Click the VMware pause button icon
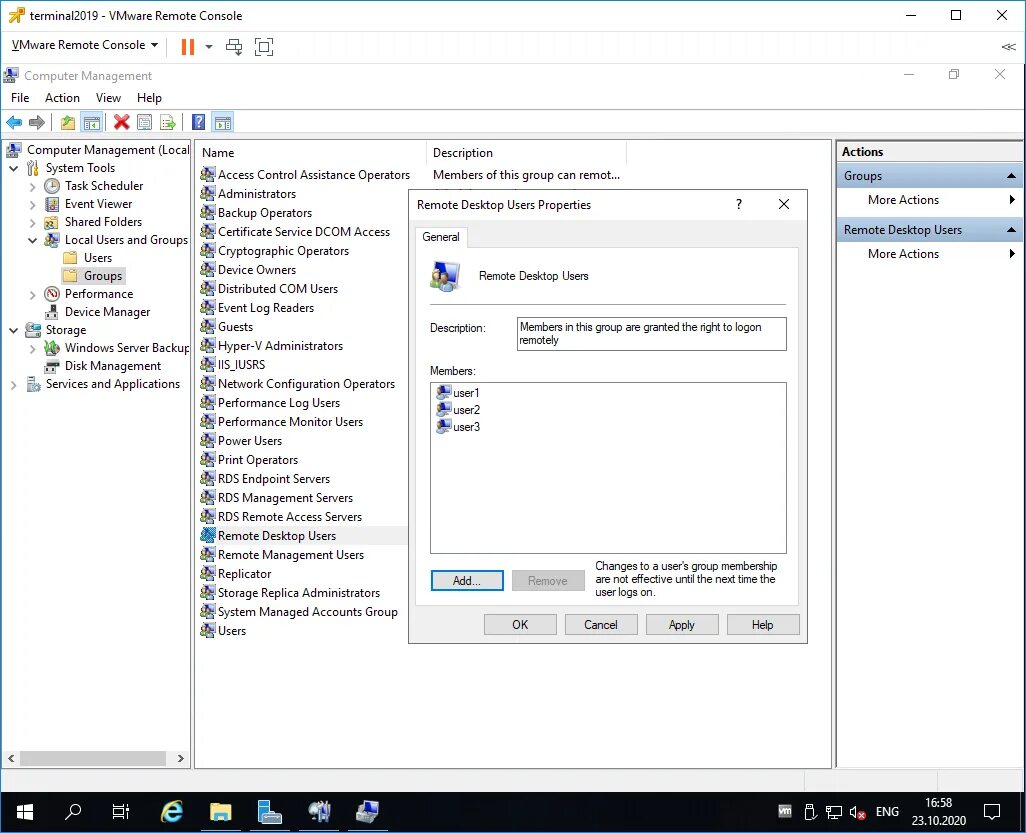The width and height of the screenshot is (1026, 833). tap(188, 46)
